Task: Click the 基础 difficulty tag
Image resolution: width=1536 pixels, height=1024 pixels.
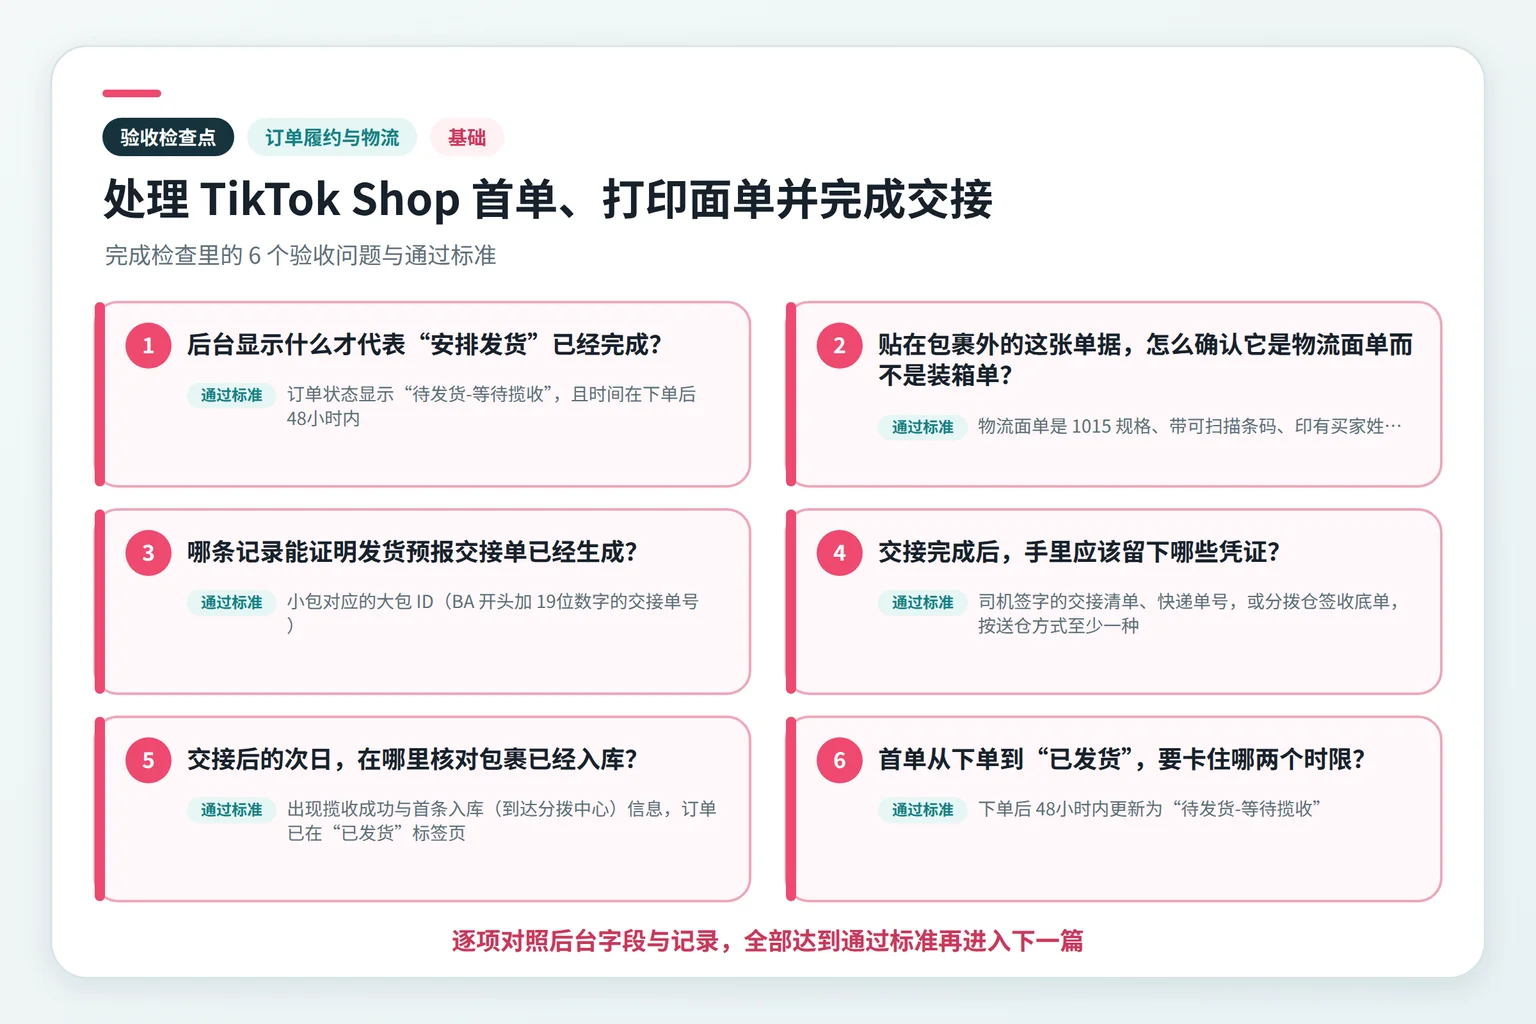Action: 467,137
